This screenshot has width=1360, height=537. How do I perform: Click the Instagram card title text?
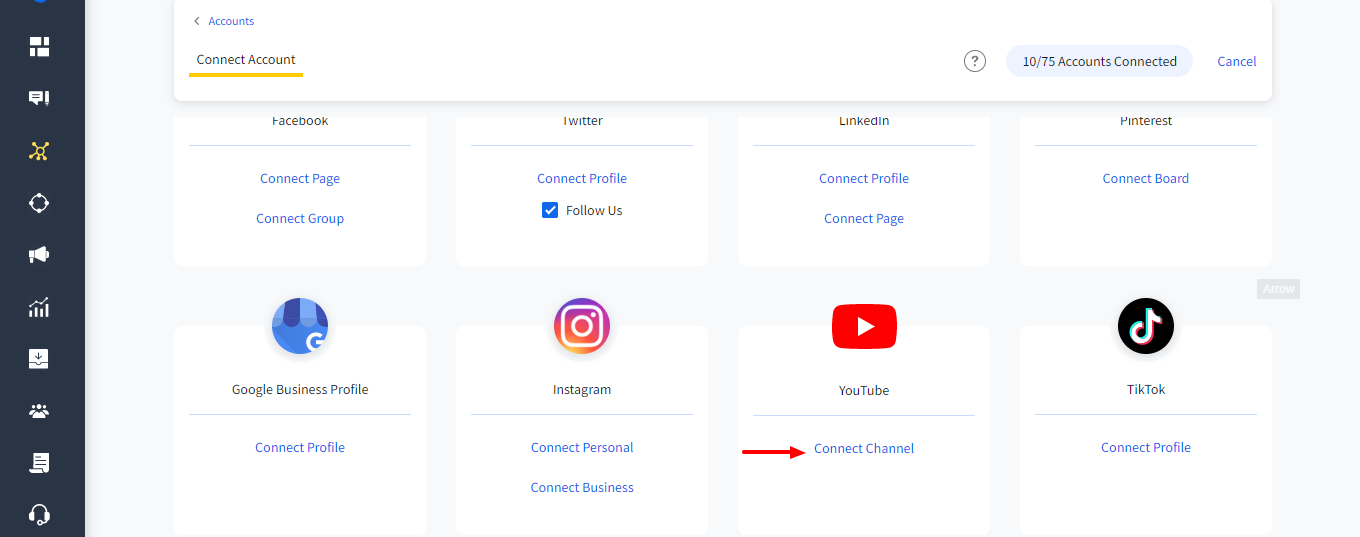click(582, 389)
